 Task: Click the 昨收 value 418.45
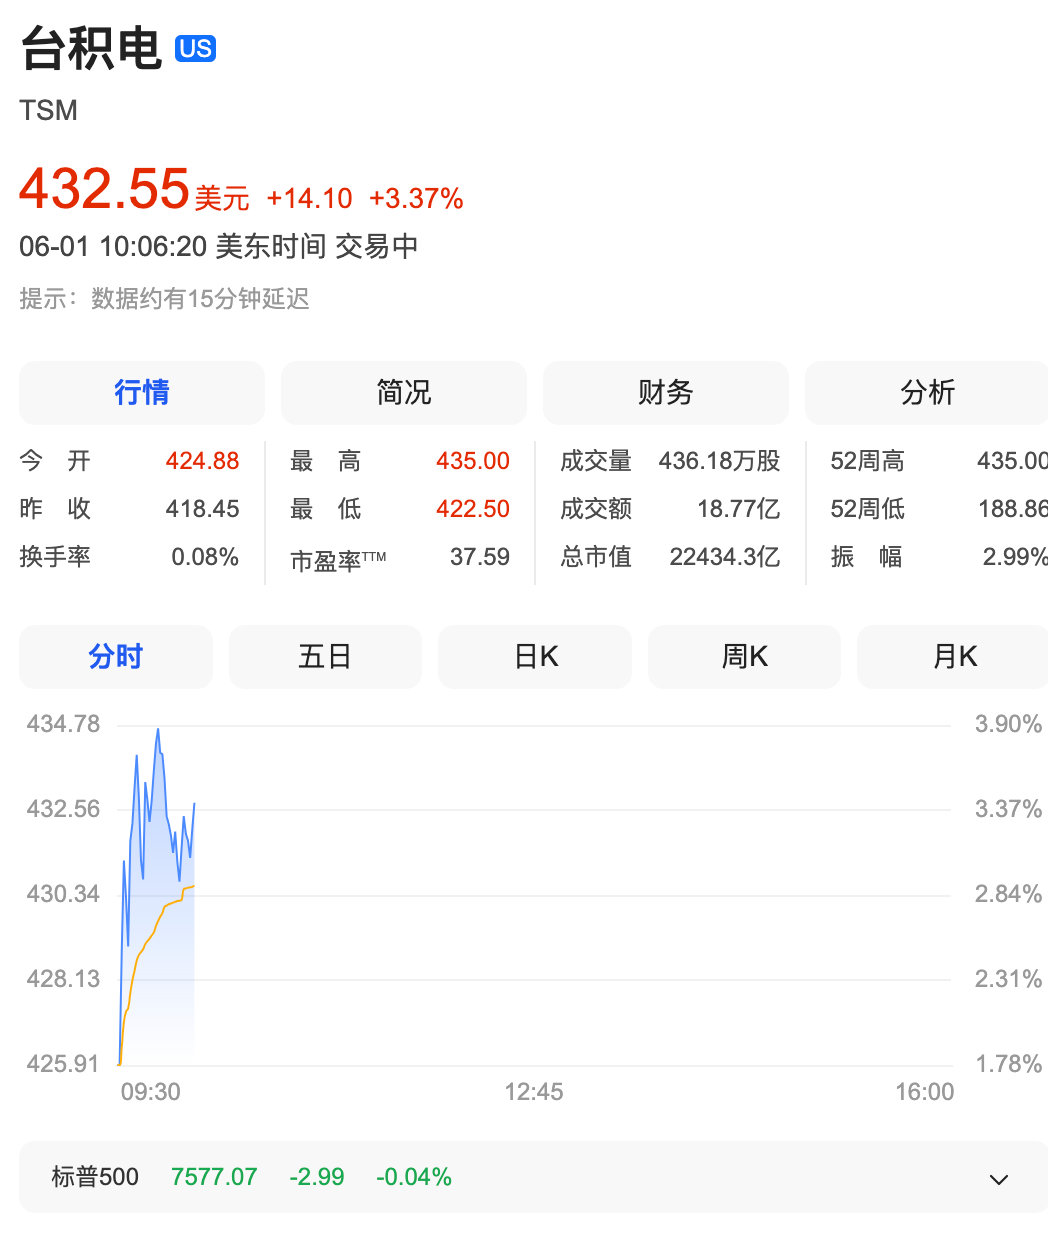coord(202,509)
